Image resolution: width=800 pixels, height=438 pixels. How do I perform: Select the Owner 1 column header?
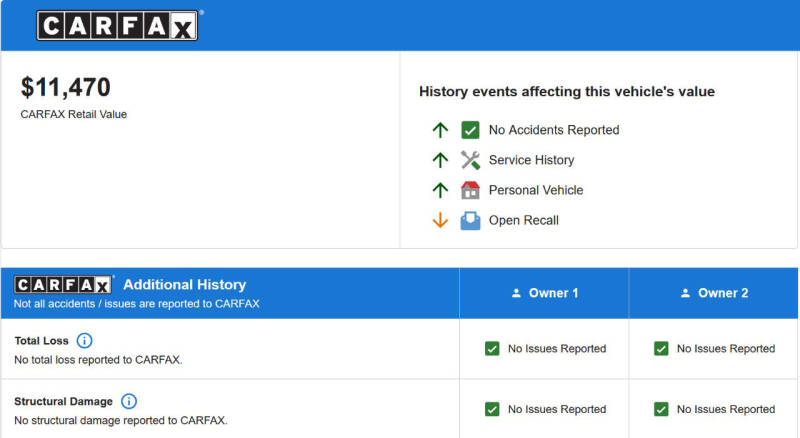click(x=544, y=293)
